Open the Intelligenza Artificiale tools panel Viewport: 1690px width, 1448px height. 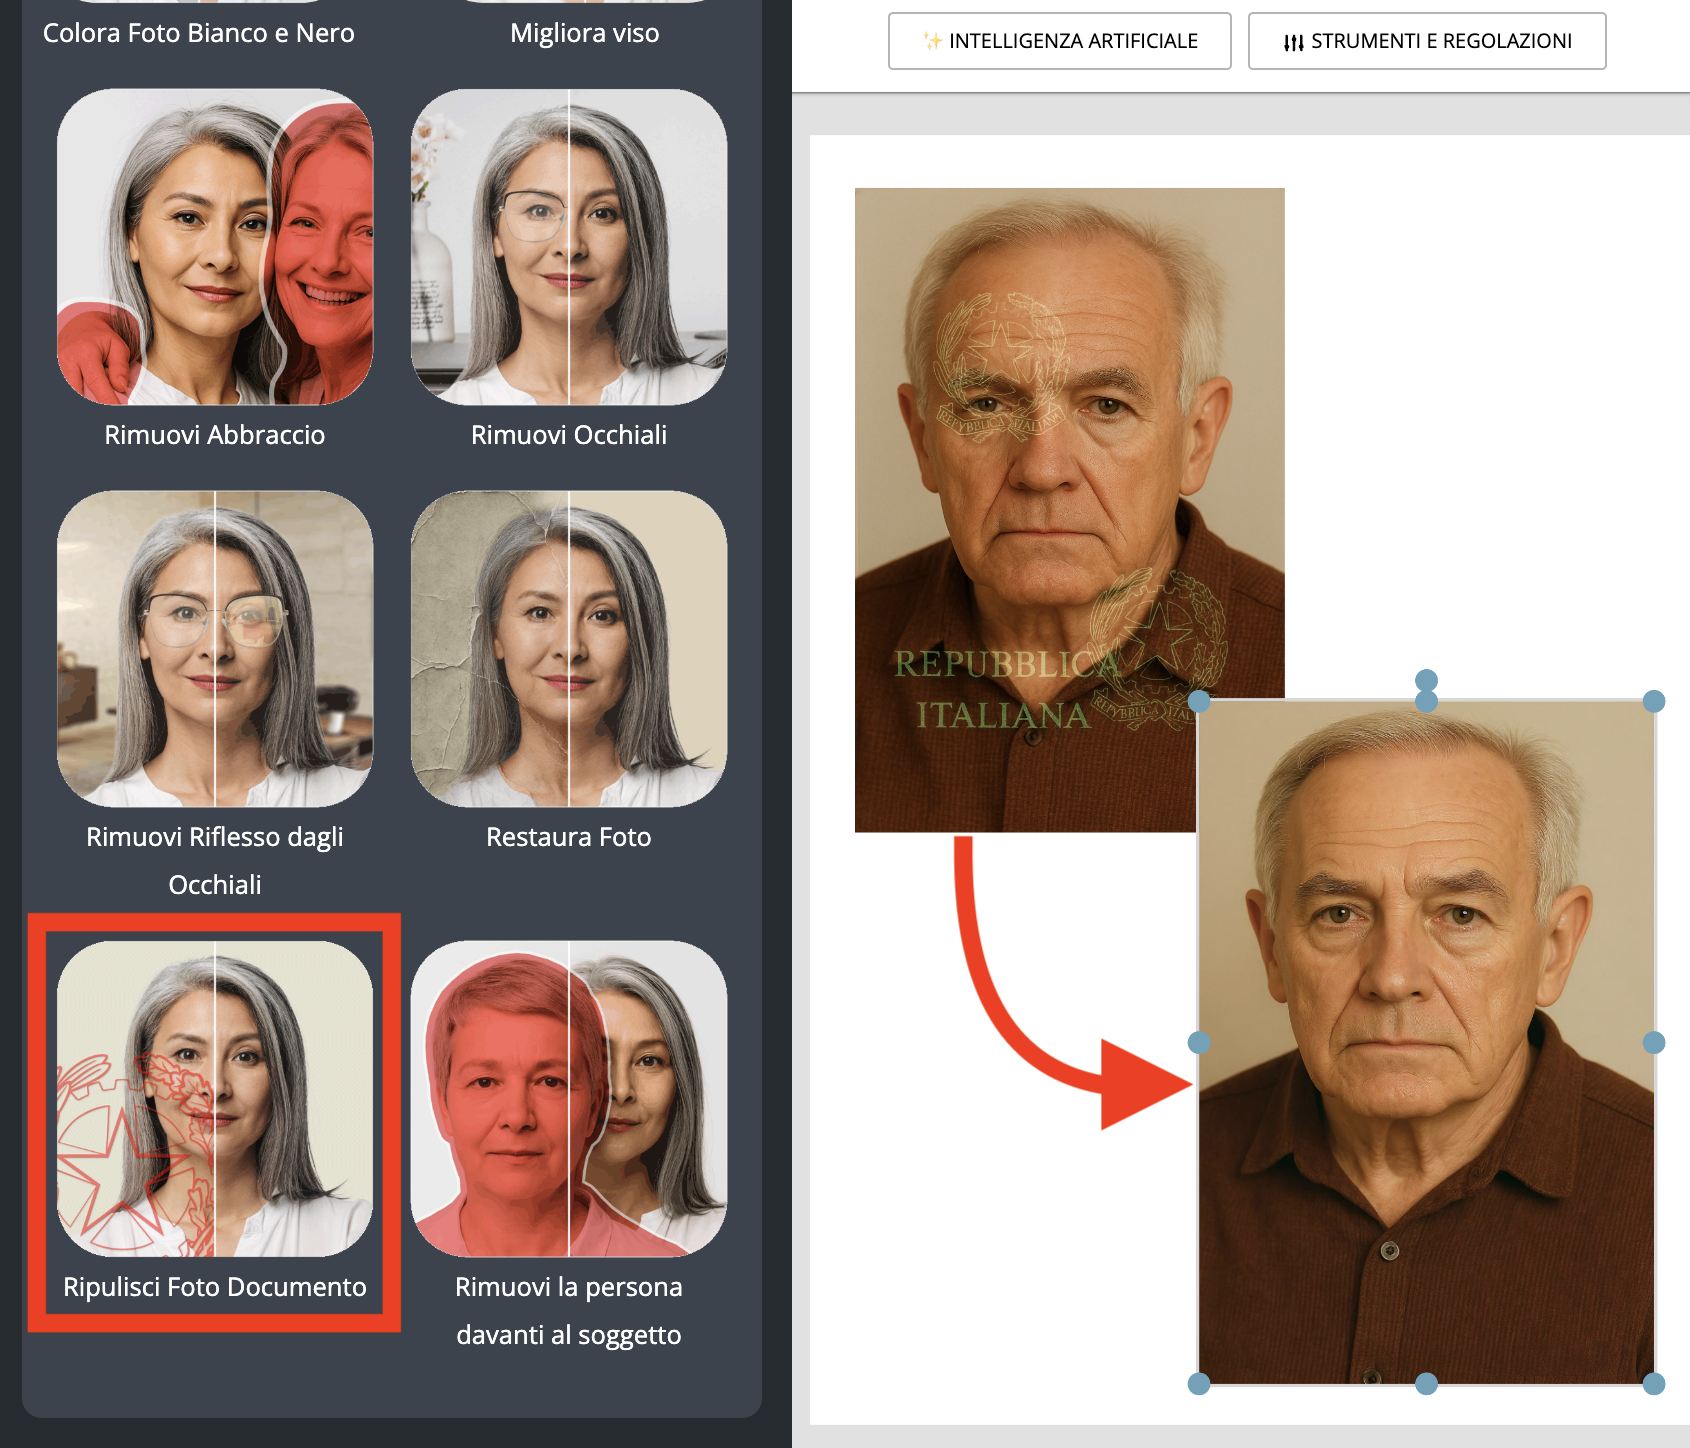pyautogui.click(x=1059, y=41)
